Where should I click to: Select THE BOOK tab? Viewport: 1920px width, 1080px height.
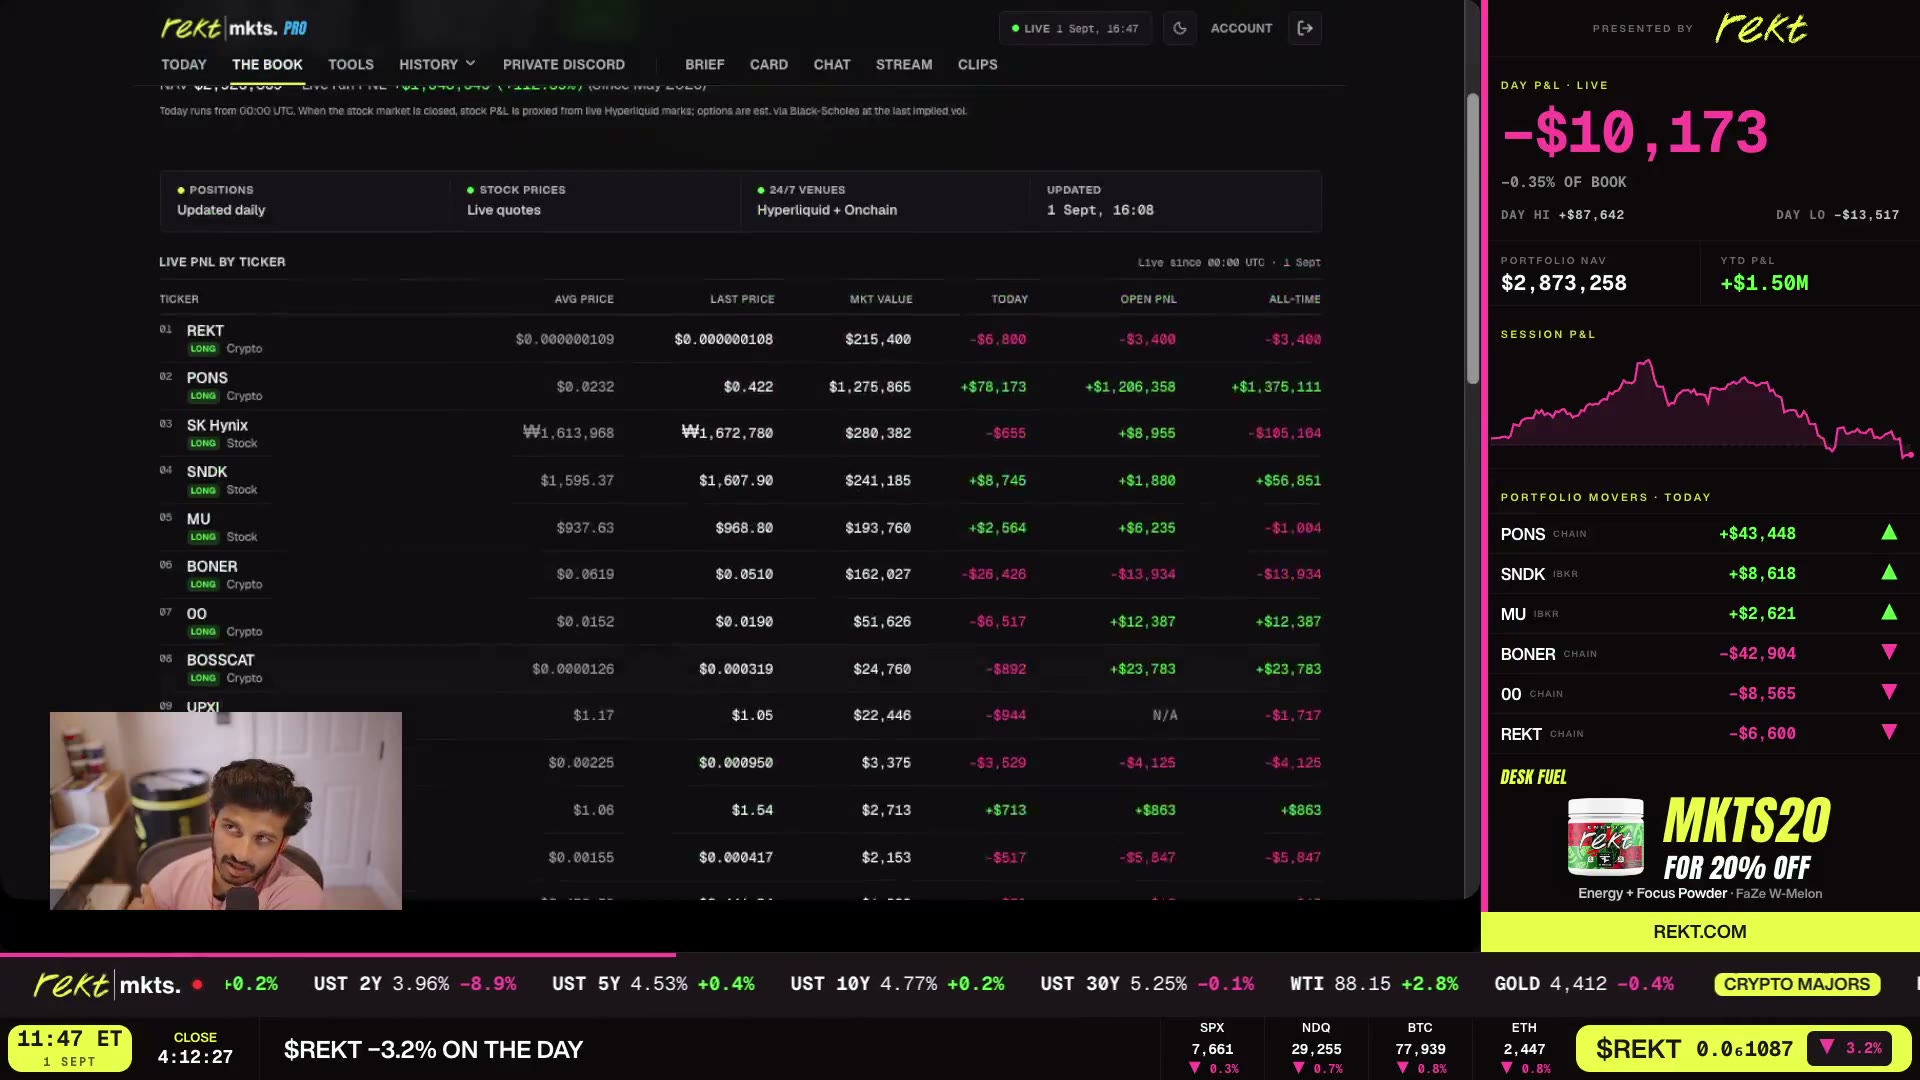[x=267, y=64]
